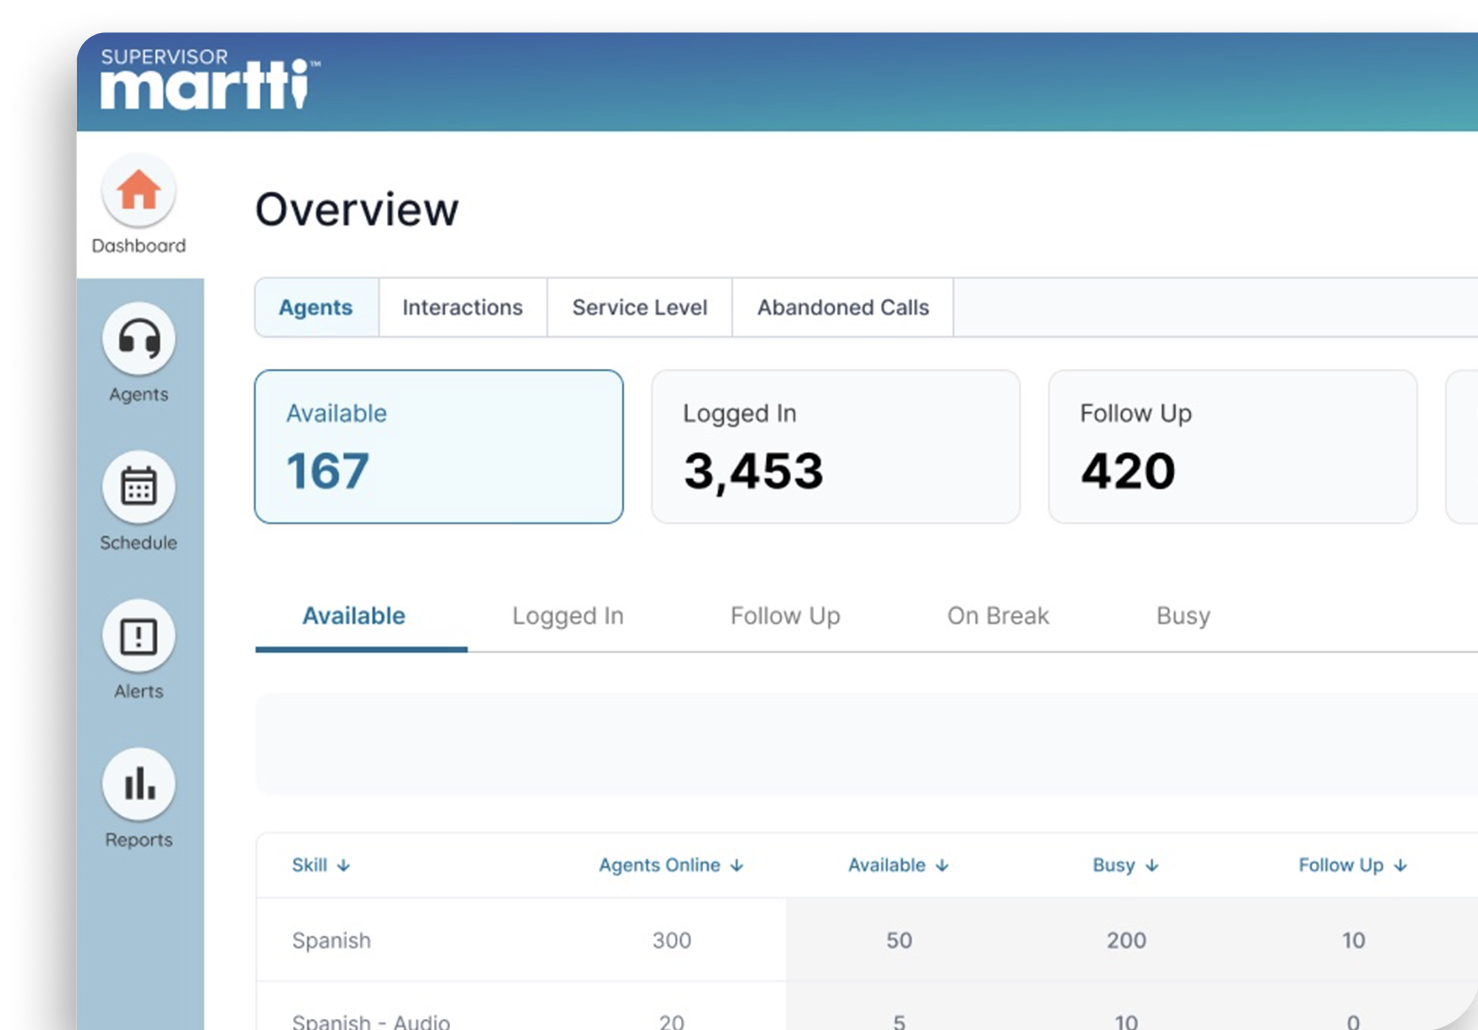Select the Agents tab
Image resolution: width=1478 pixels, height=1030 pixels.
(316, 307)
